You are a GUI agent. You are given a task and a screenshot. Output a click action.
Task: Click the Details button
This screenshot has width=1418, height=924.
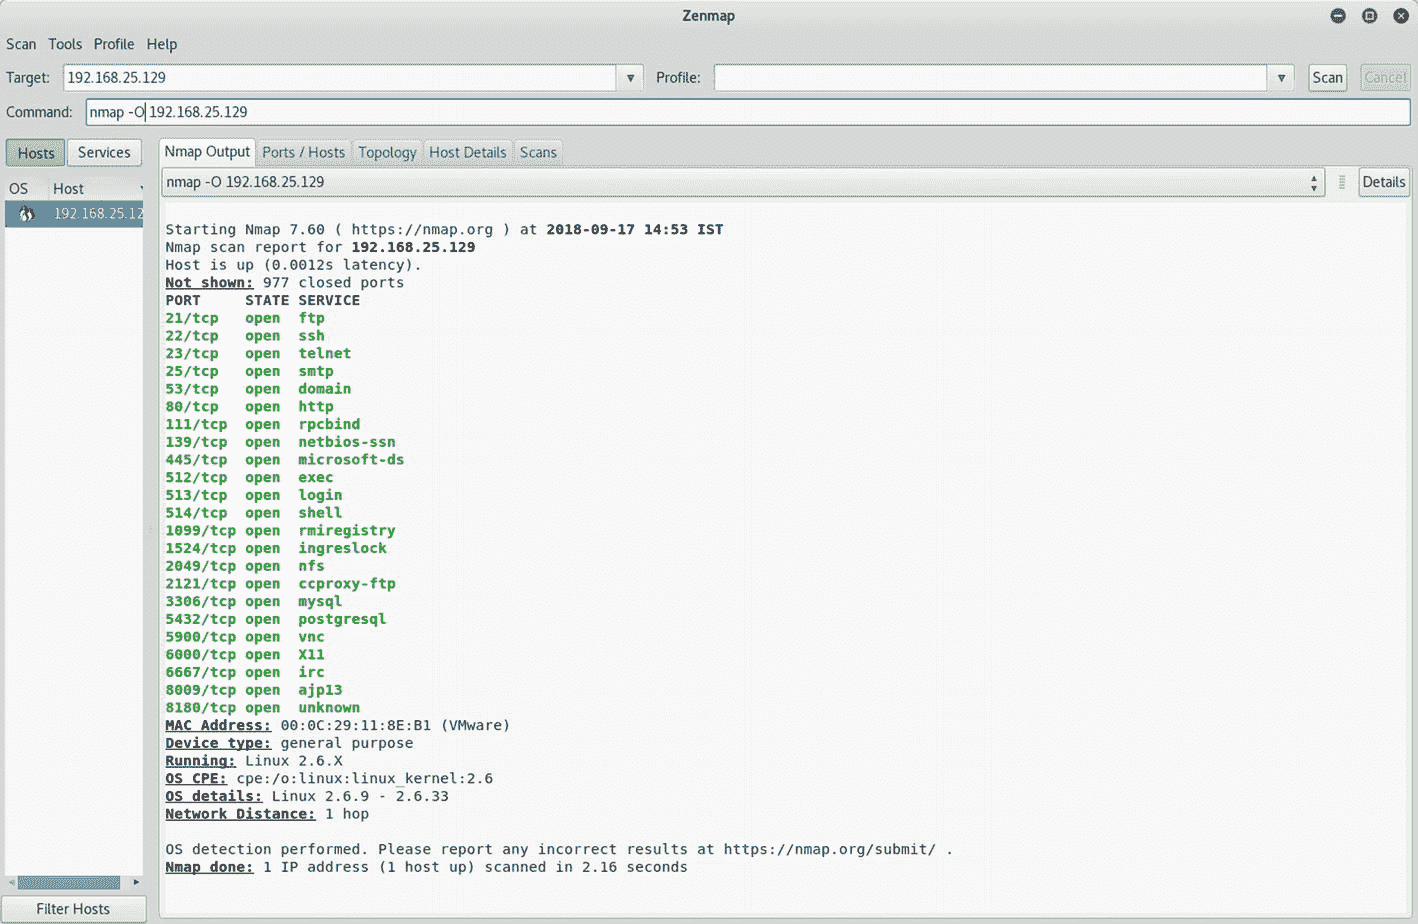[x=1384, y=182]
